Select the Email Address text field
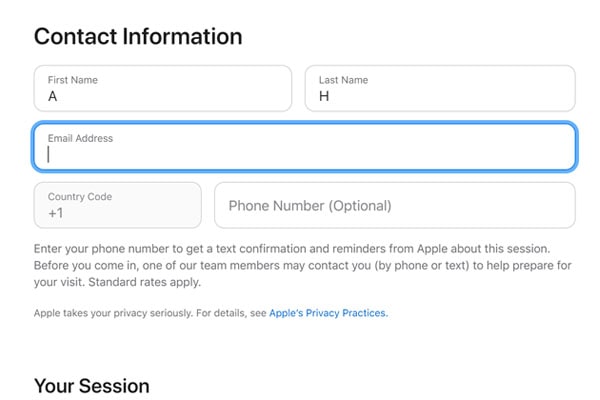The image size is (600, 400). point(305,147)
